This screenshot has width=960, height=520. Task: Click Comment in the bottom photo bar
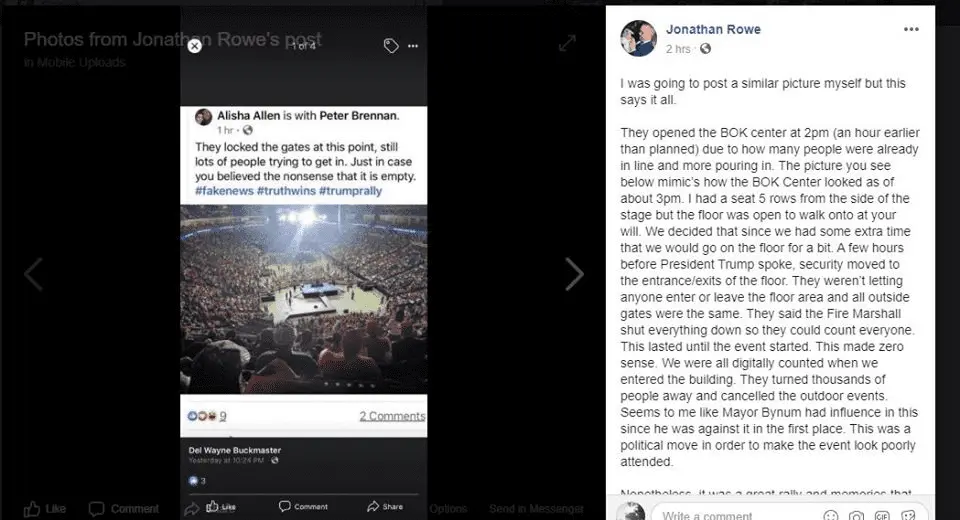pyautogui.click(x=122, y=508)
